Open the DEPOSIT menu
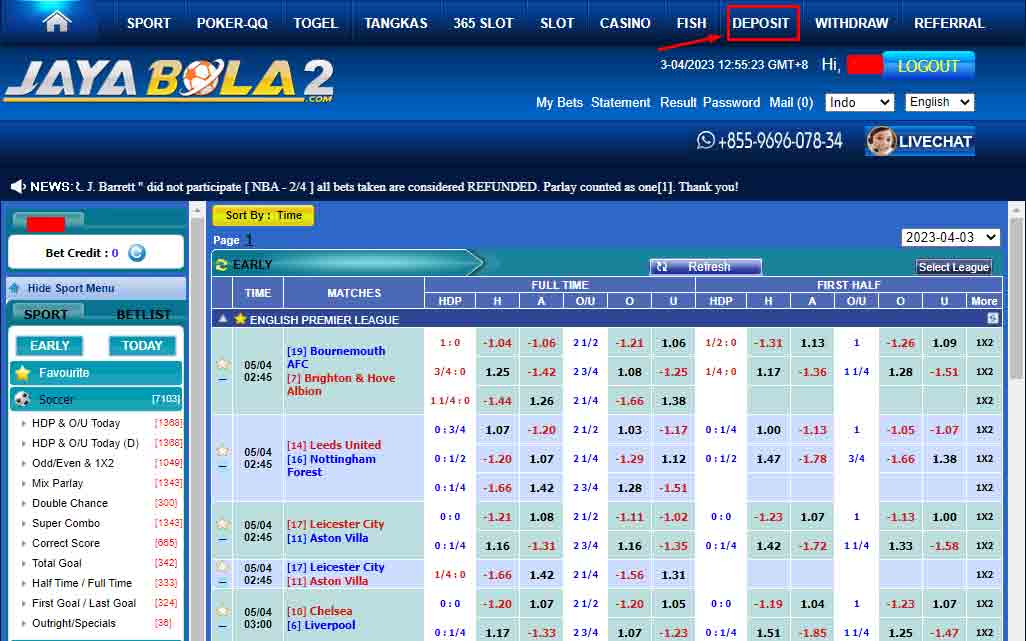The width and height of the screenshot is (1026, 641). tap(761, 24)
